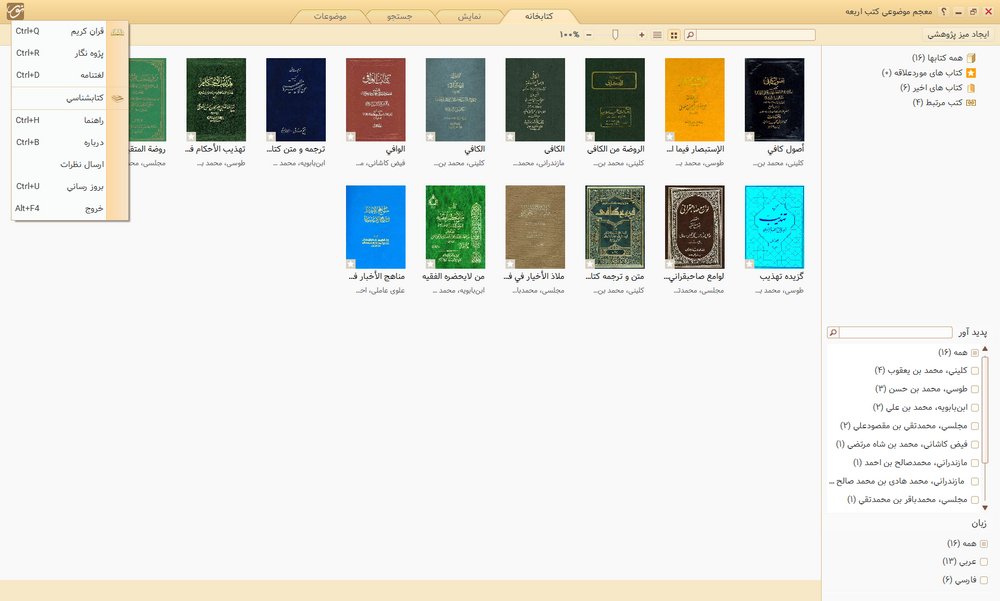
Task: Check author filter مجلسي، محمدتقي بن مقصودعلي
Action: pos(974,426)
